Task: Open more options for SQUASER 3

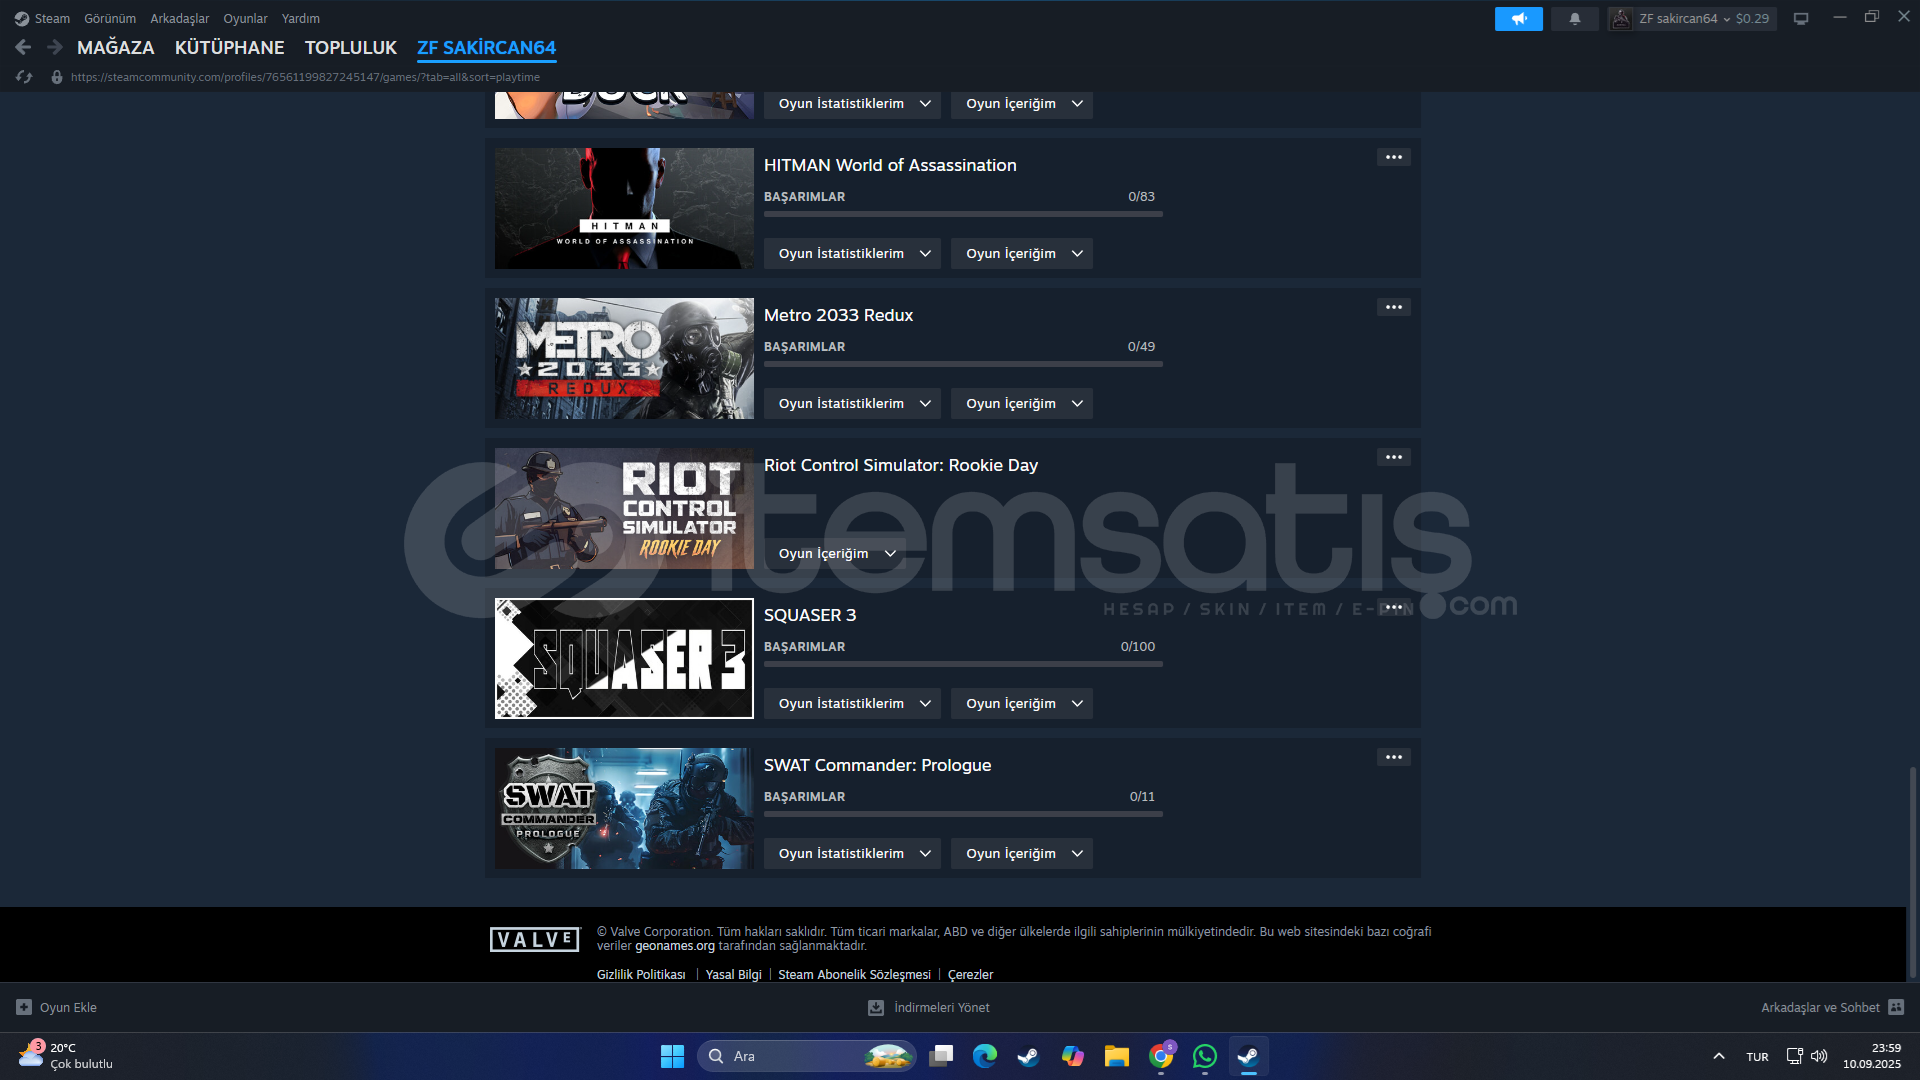Action: point(1393,607)
